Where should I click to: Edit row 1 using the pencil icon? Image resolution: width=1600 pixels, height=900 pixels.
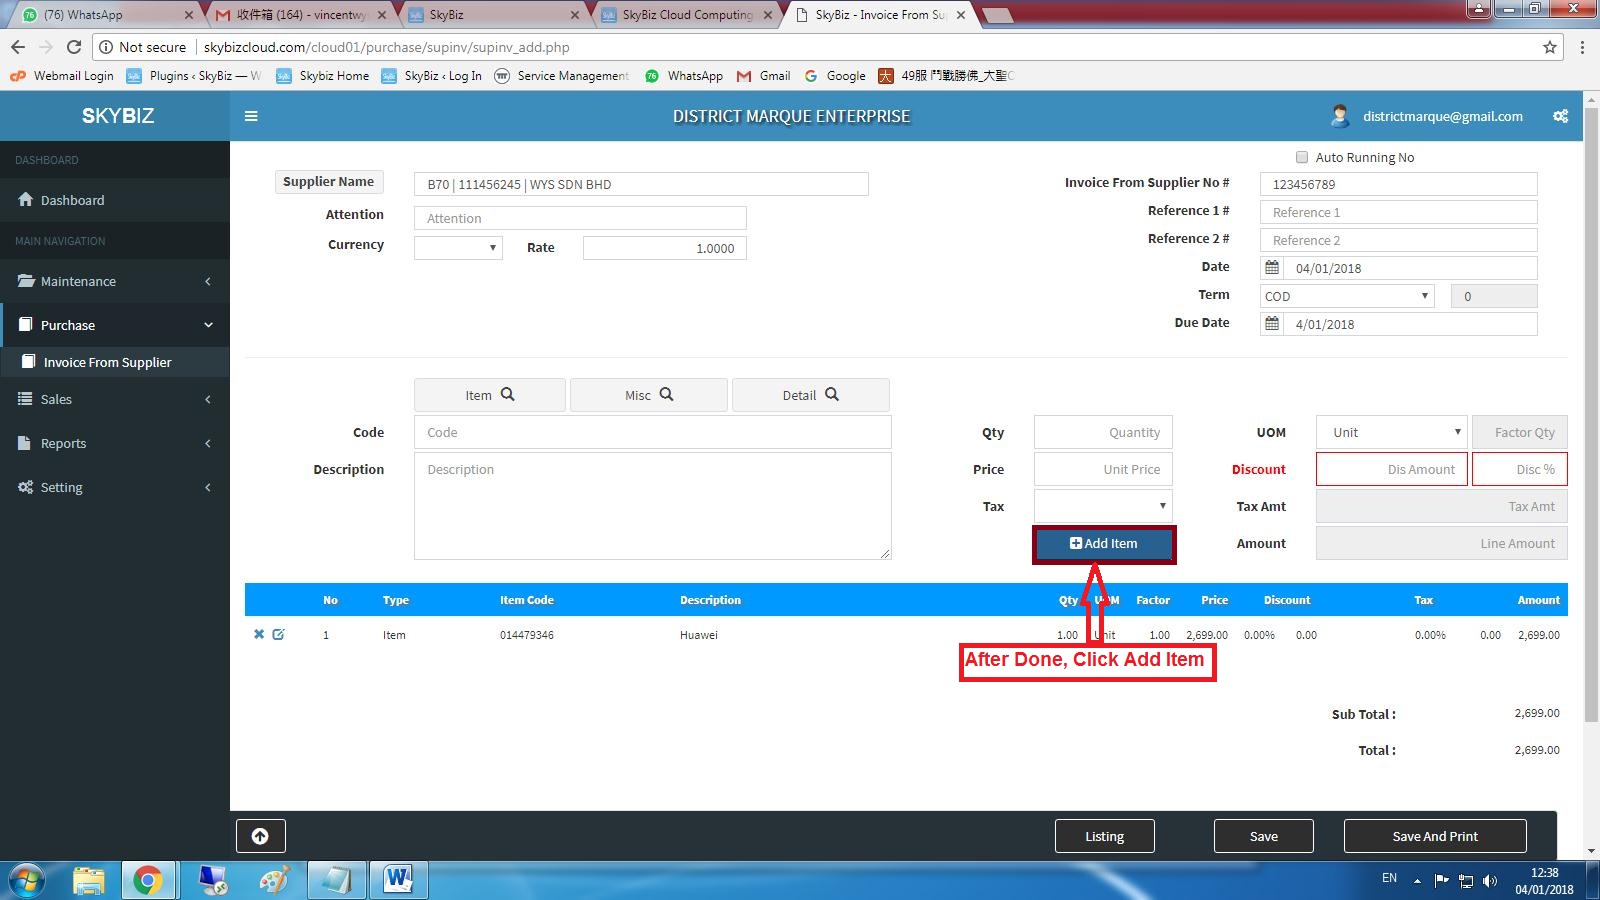pos(279,634)
